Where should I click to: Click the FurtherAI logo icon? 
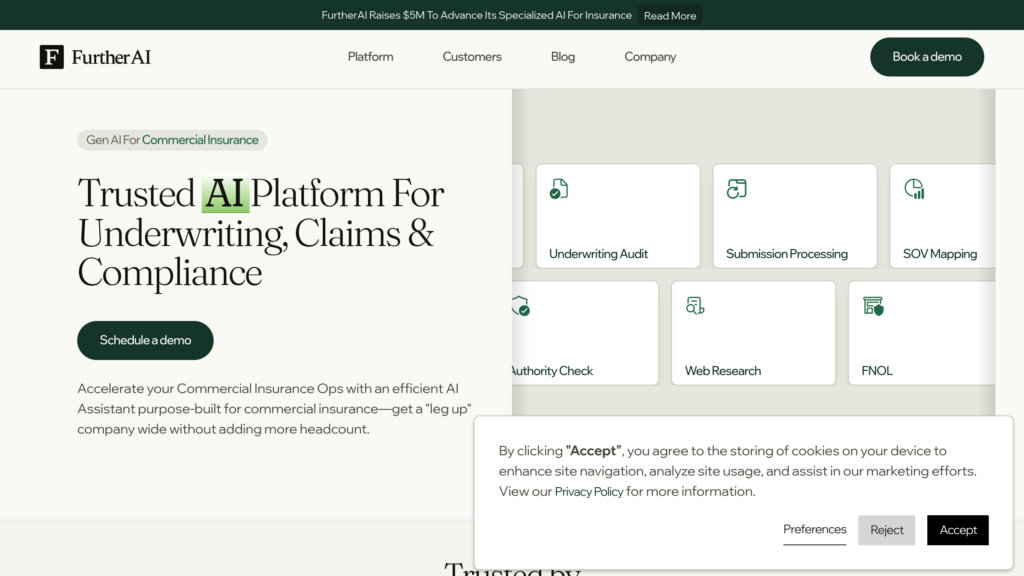pos(52,57)
